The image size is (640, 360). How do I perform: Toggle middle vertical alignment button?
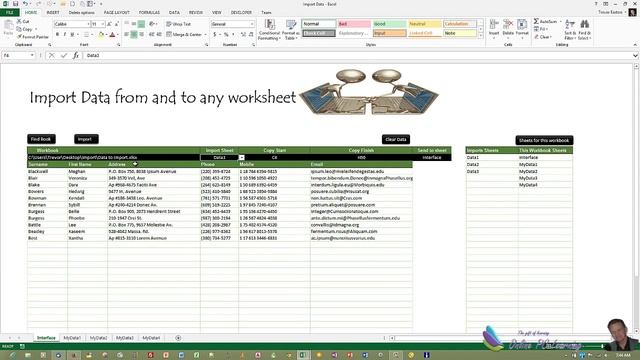(134, 24)
